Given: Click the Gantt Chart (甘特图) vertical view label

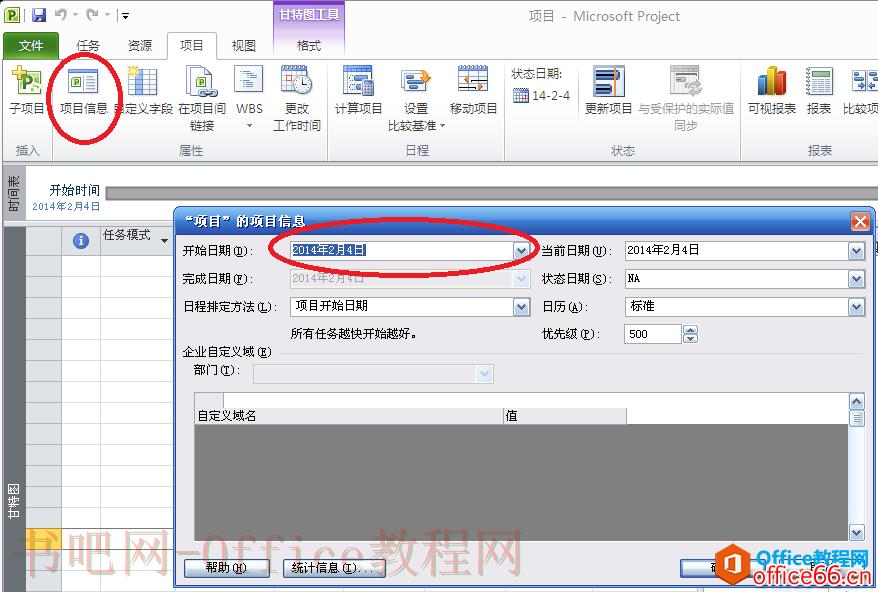Looking at the screenshot, I should 14,501.
